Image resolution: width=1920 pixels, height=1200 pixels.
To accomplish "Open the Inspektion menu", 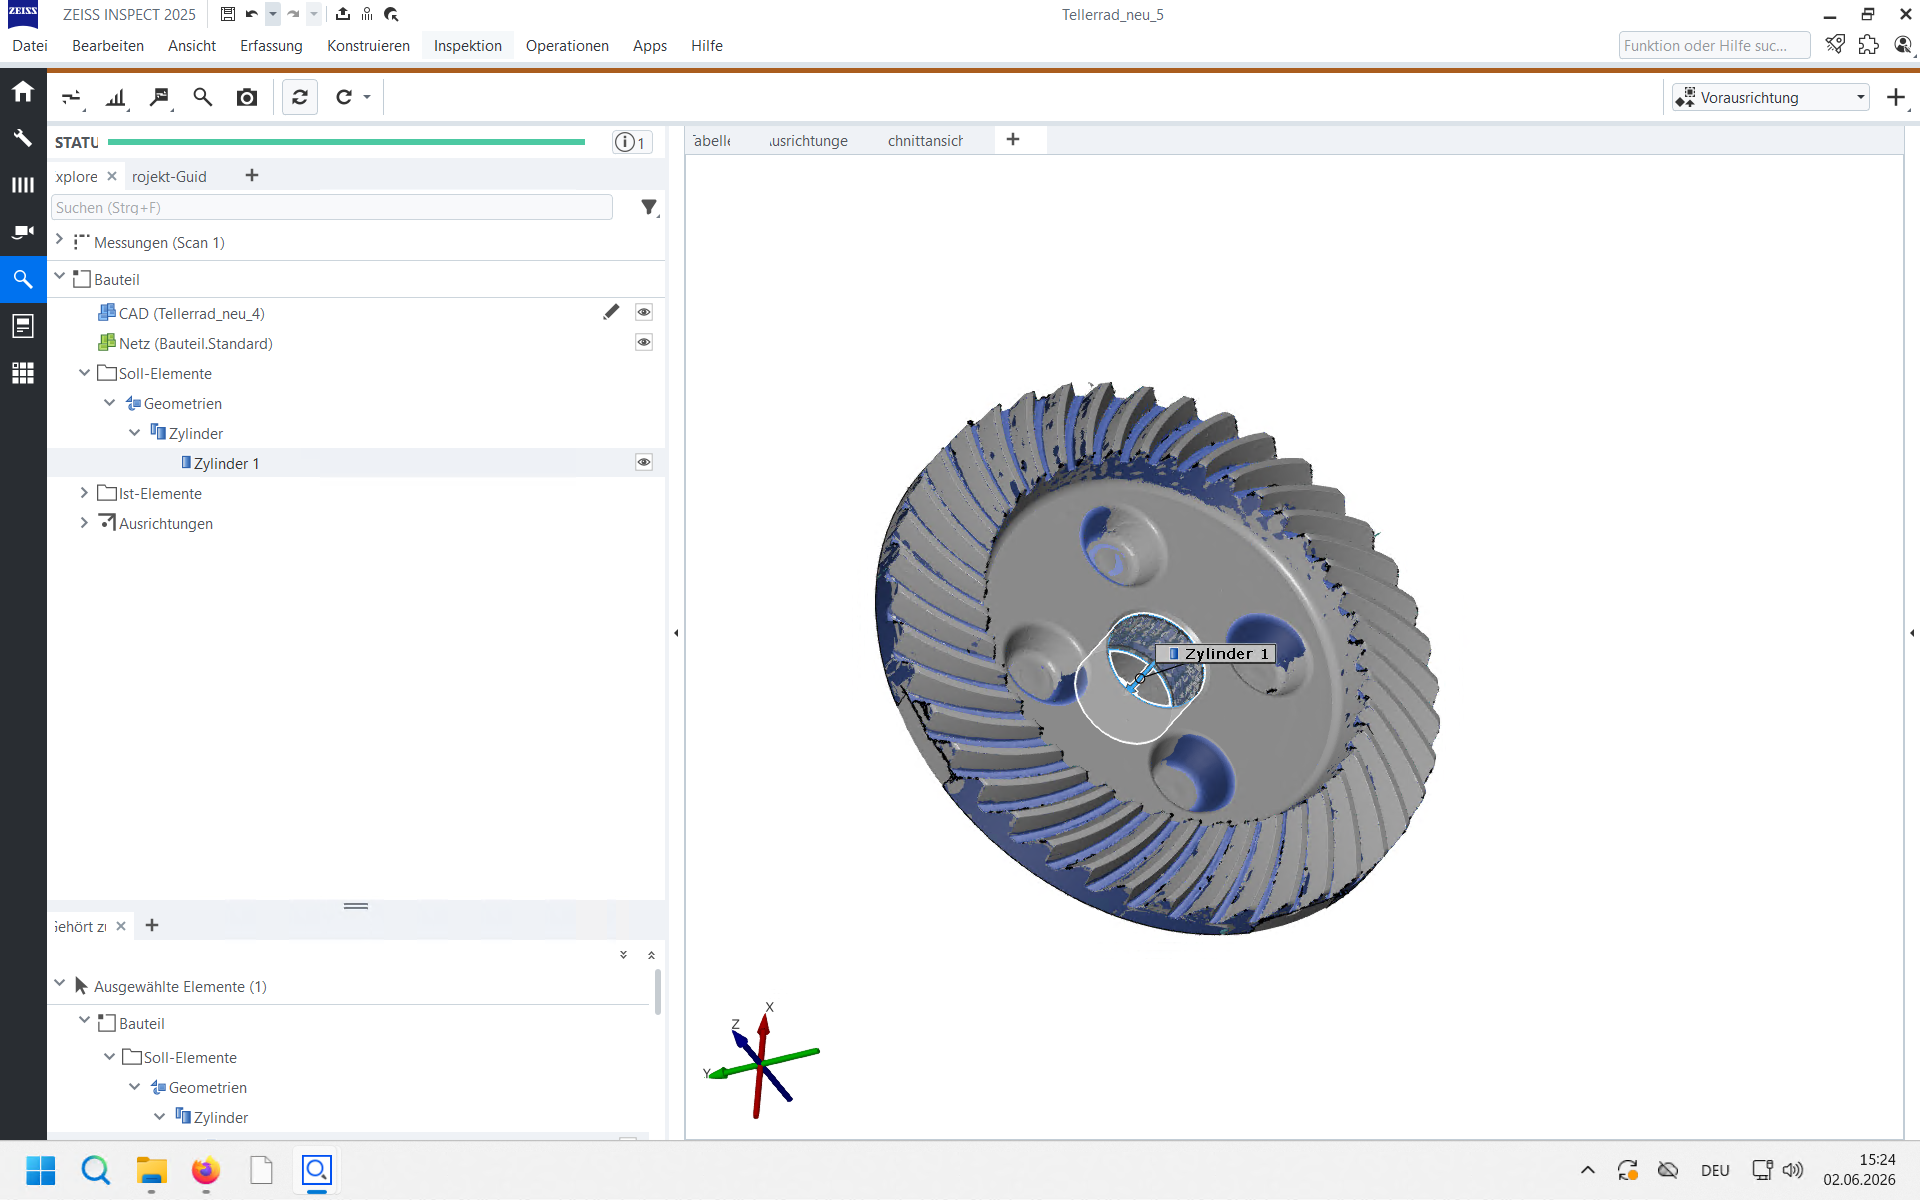I will click(x=468, y=45).
